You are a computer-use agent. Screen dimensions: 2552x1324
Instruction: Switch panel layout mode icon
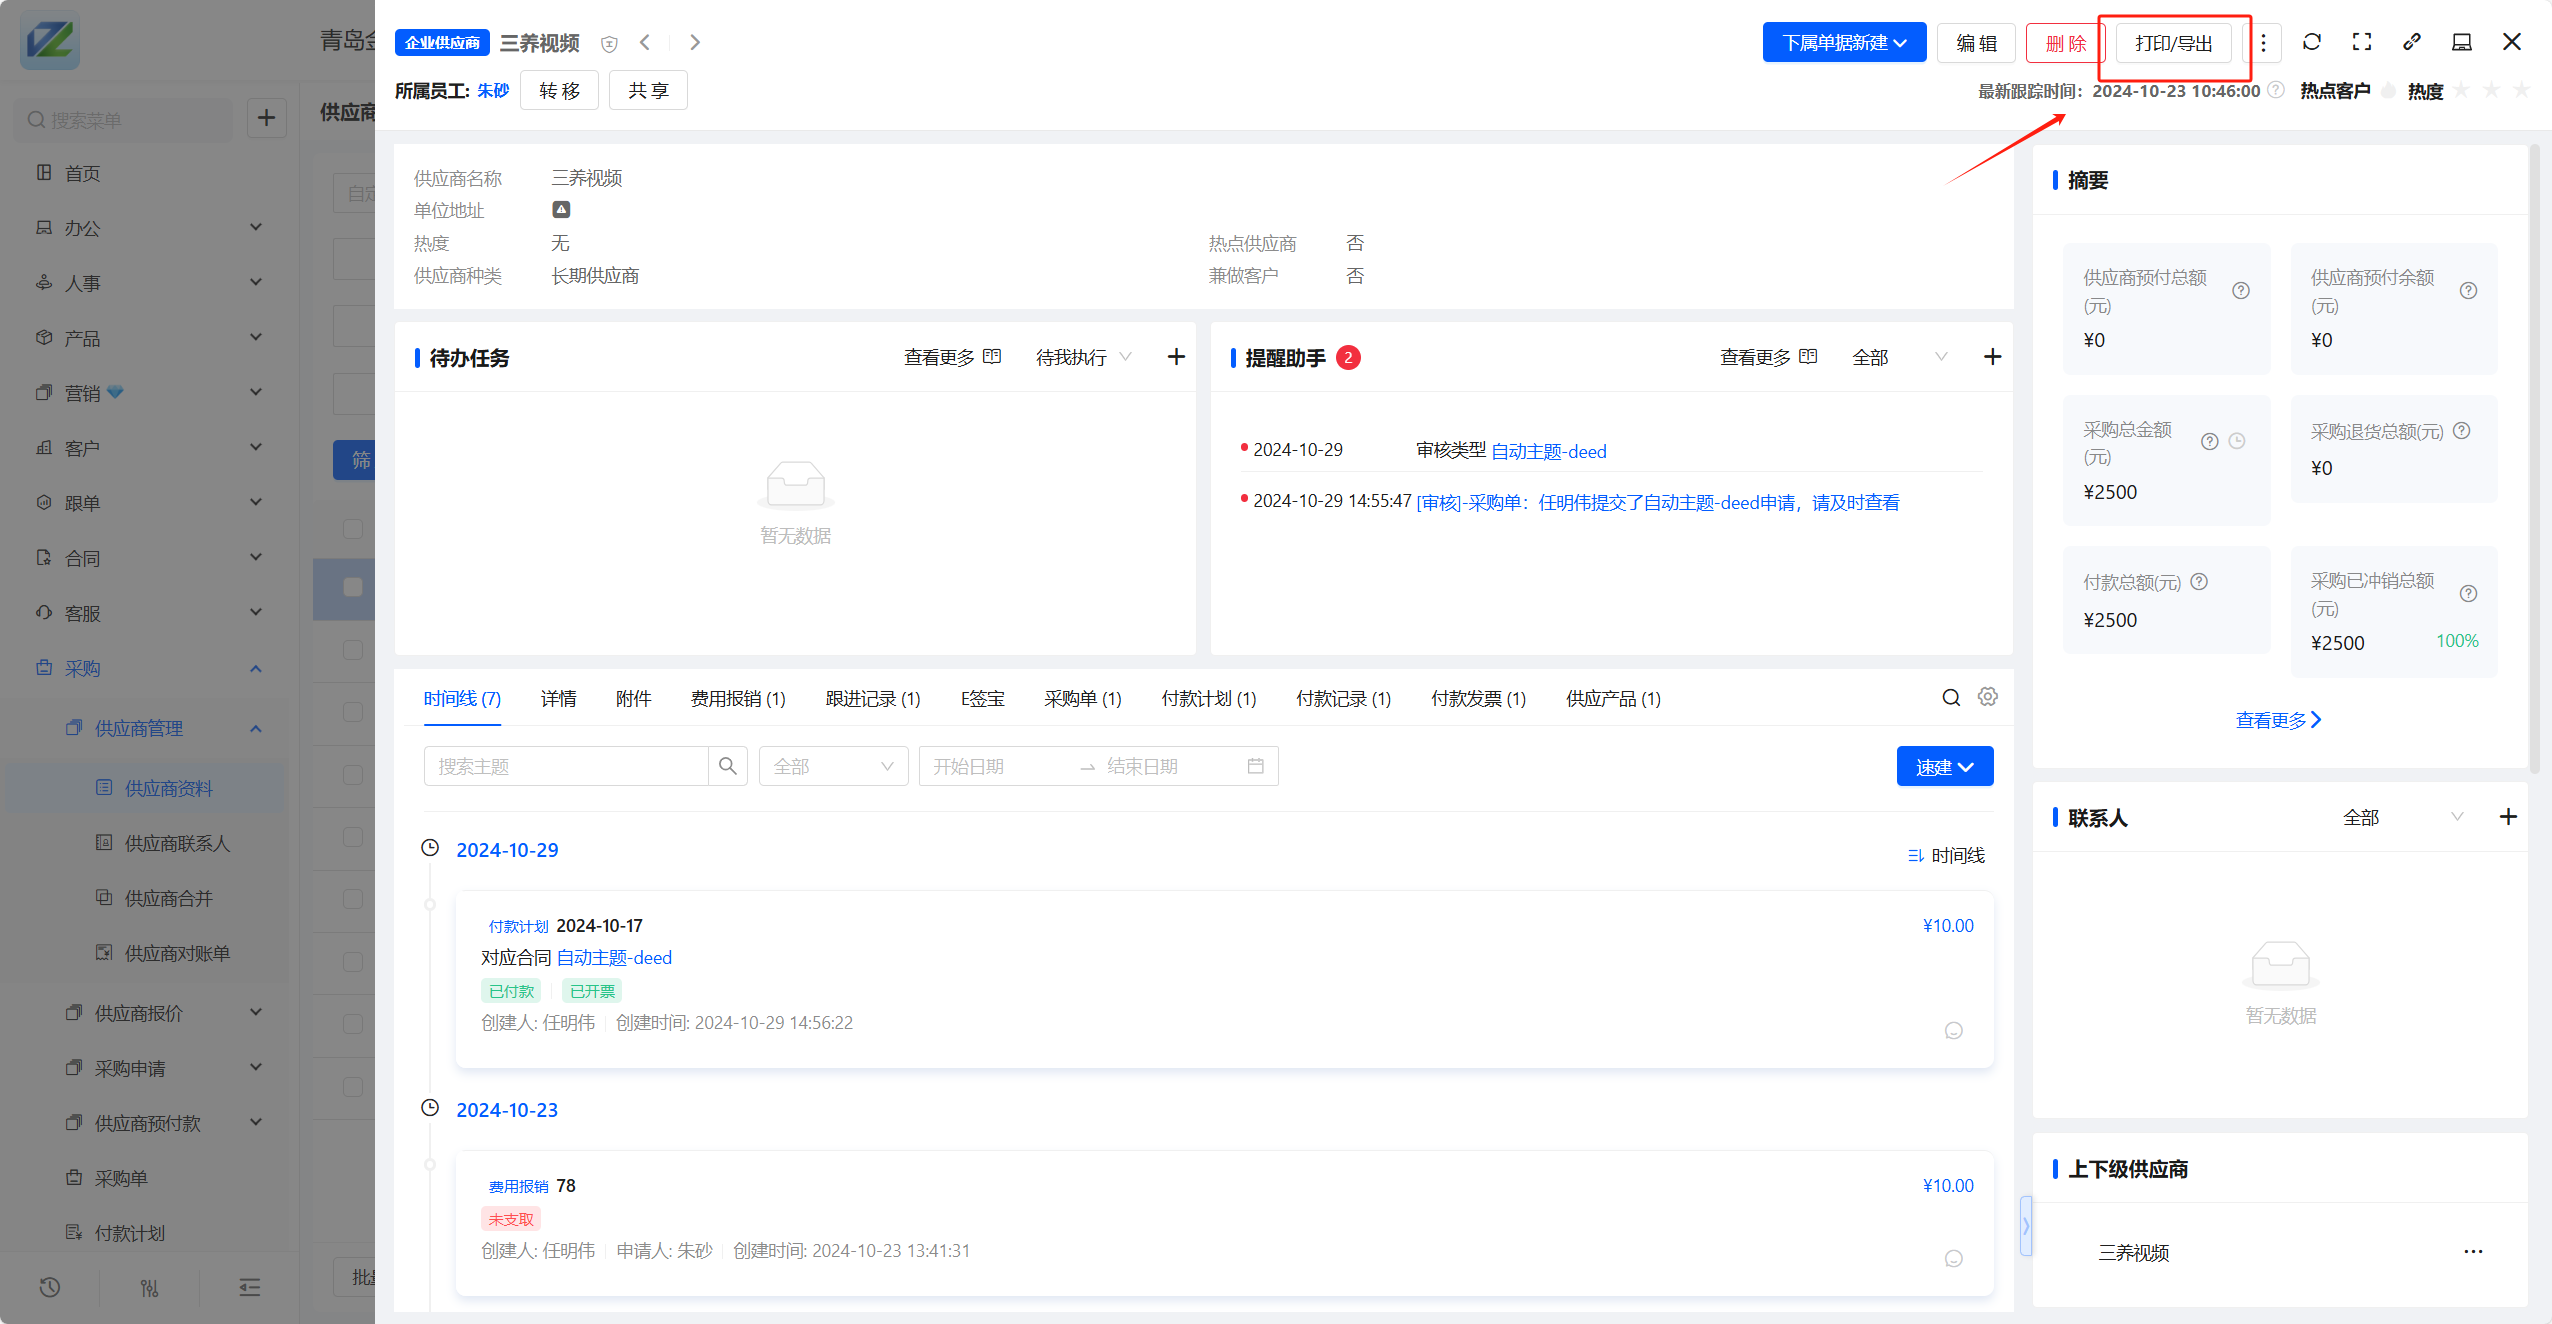point(2462,42)
